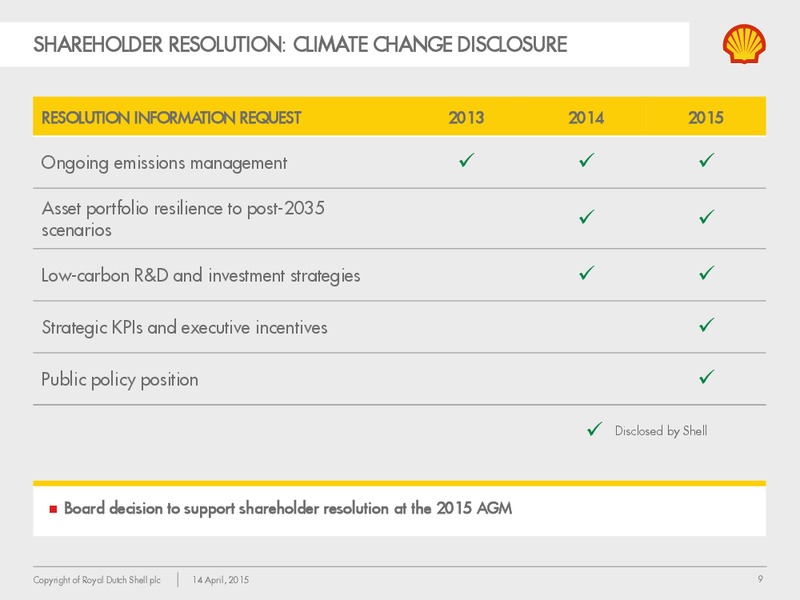
Task: Select the Asset portfolio resilience to post-2035 scenarios text
Action: [x=183, y=219]
